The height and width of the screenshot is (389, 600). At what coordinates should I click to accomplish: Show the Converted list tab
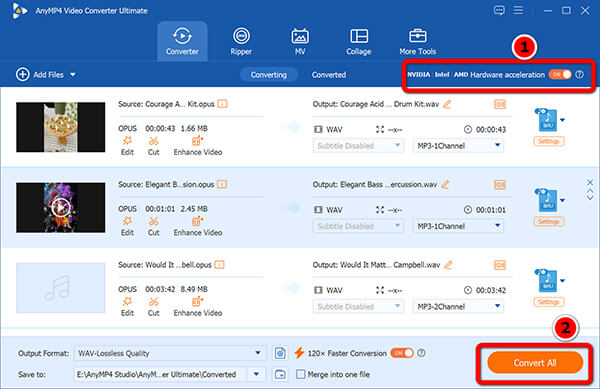tap(329, 75)
